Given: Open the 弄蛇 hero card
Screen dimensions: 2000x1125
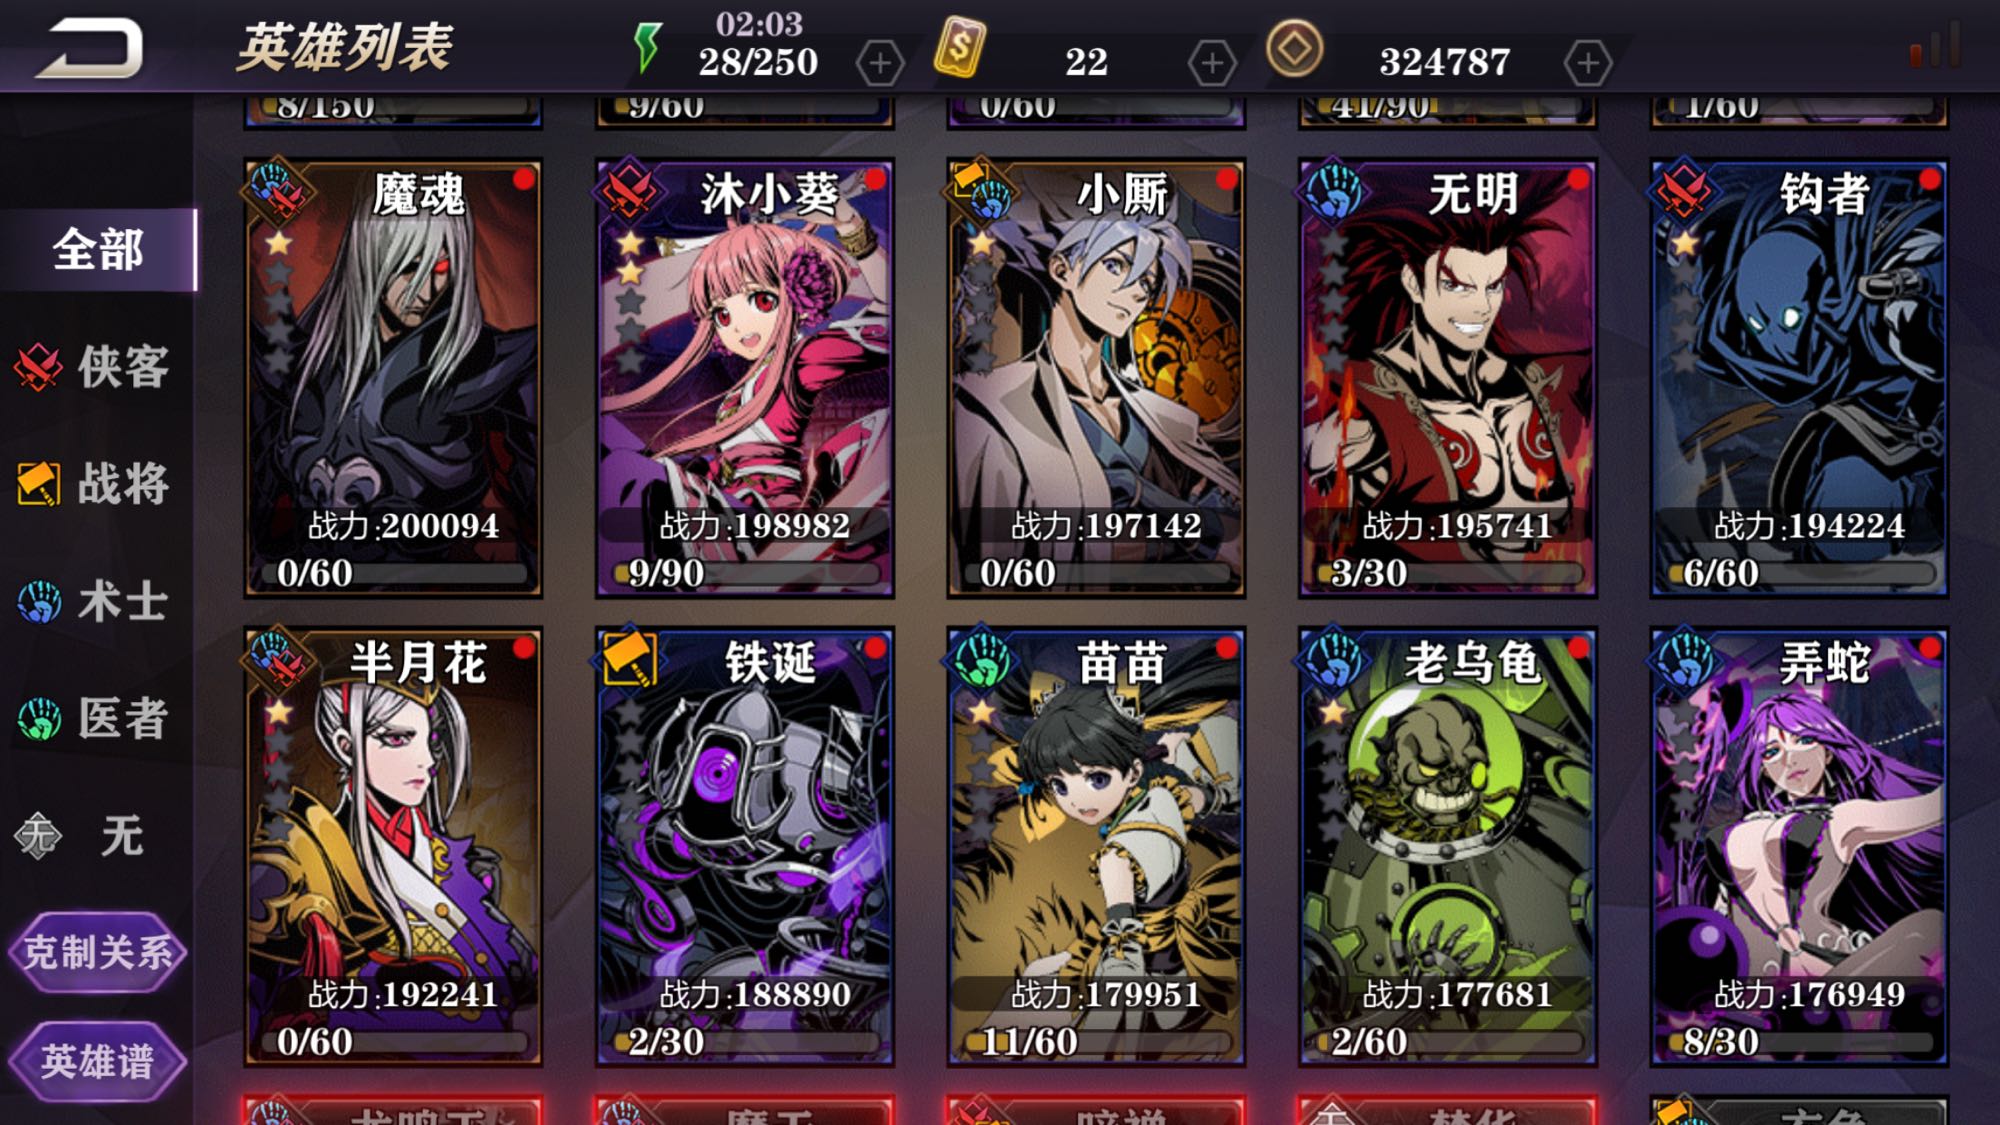Looking at the screenshot, I should coord(1799,846).
